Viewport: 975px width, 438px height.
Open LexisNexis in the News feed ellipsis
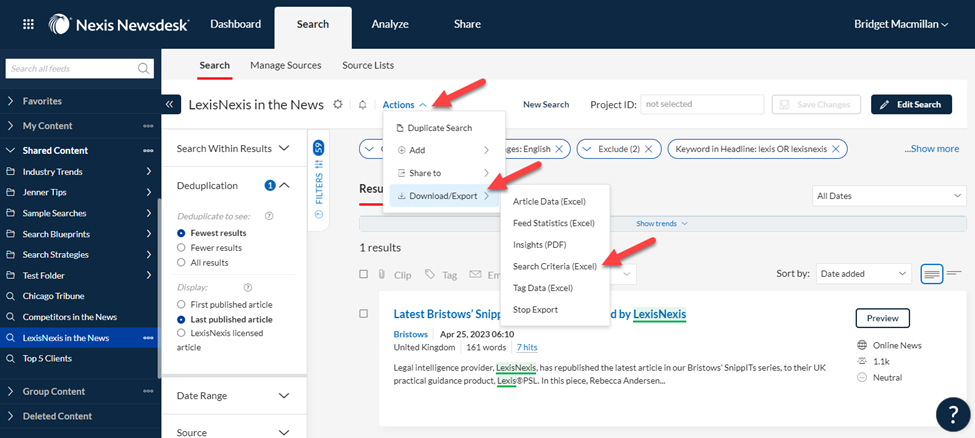(x=148, y=338)
